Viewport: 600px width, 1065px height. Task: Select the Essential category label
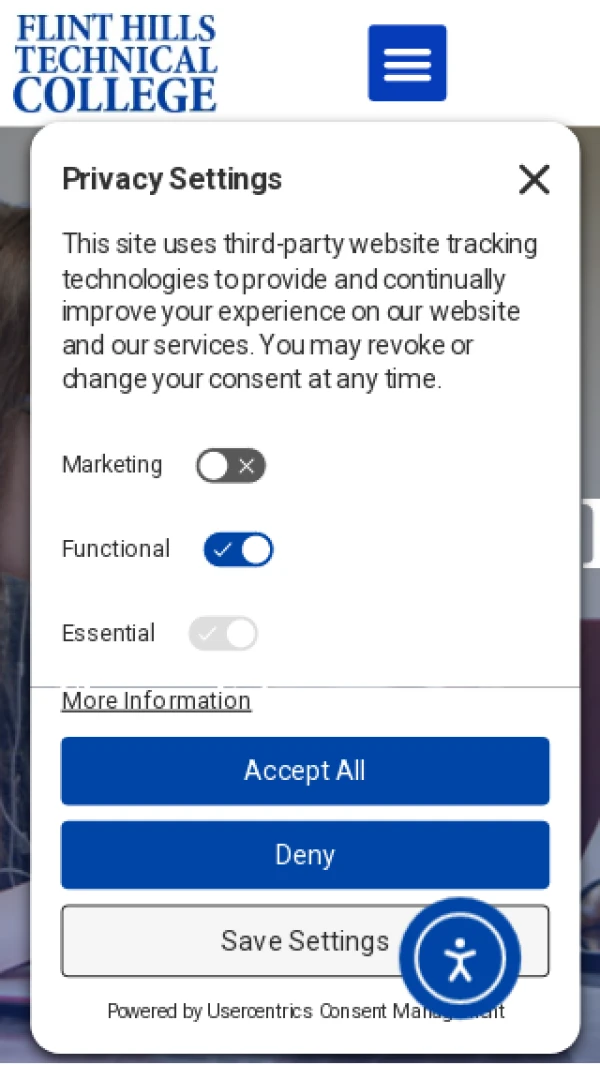(108, 633)
